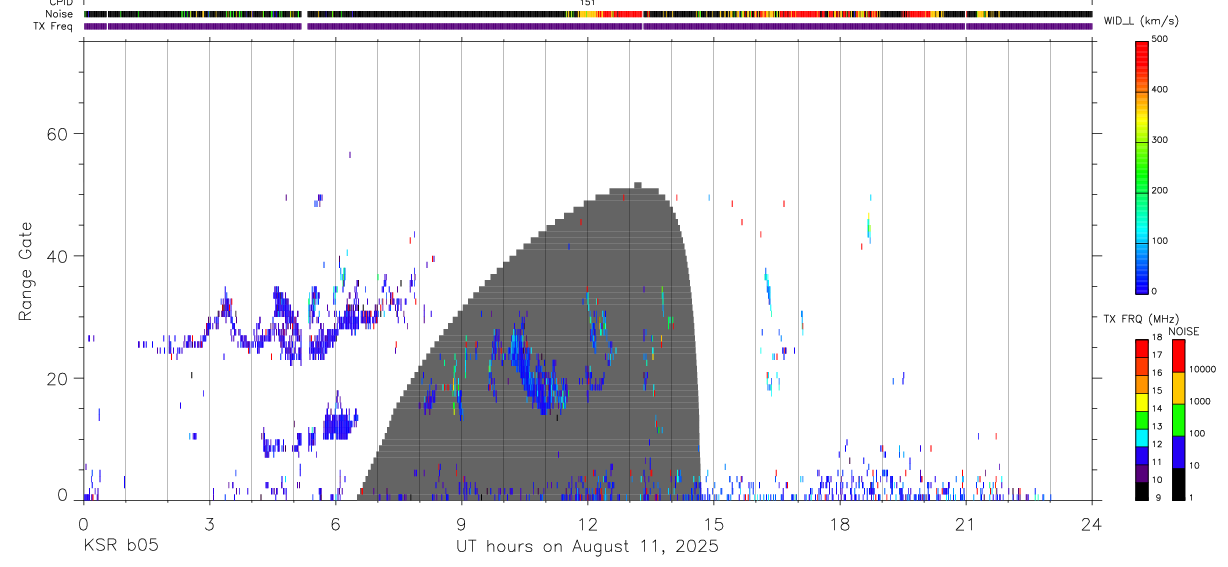
Task: Click the x-axis tick label '3'
Action: pos(209,524)
